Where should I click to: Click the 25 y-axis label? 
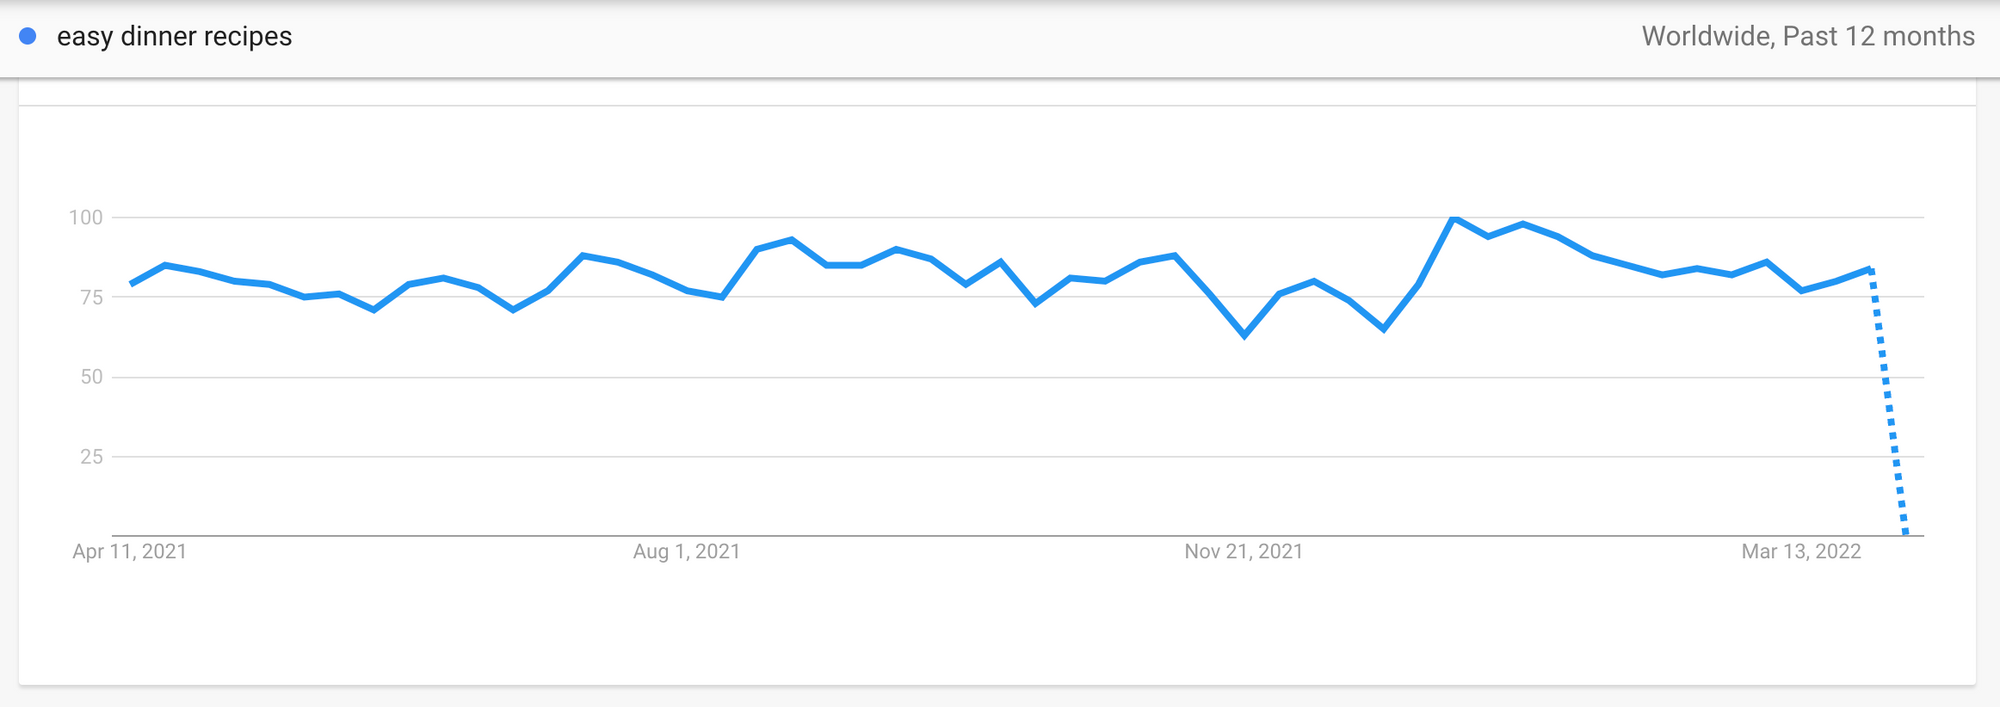[x=92, y=456]
